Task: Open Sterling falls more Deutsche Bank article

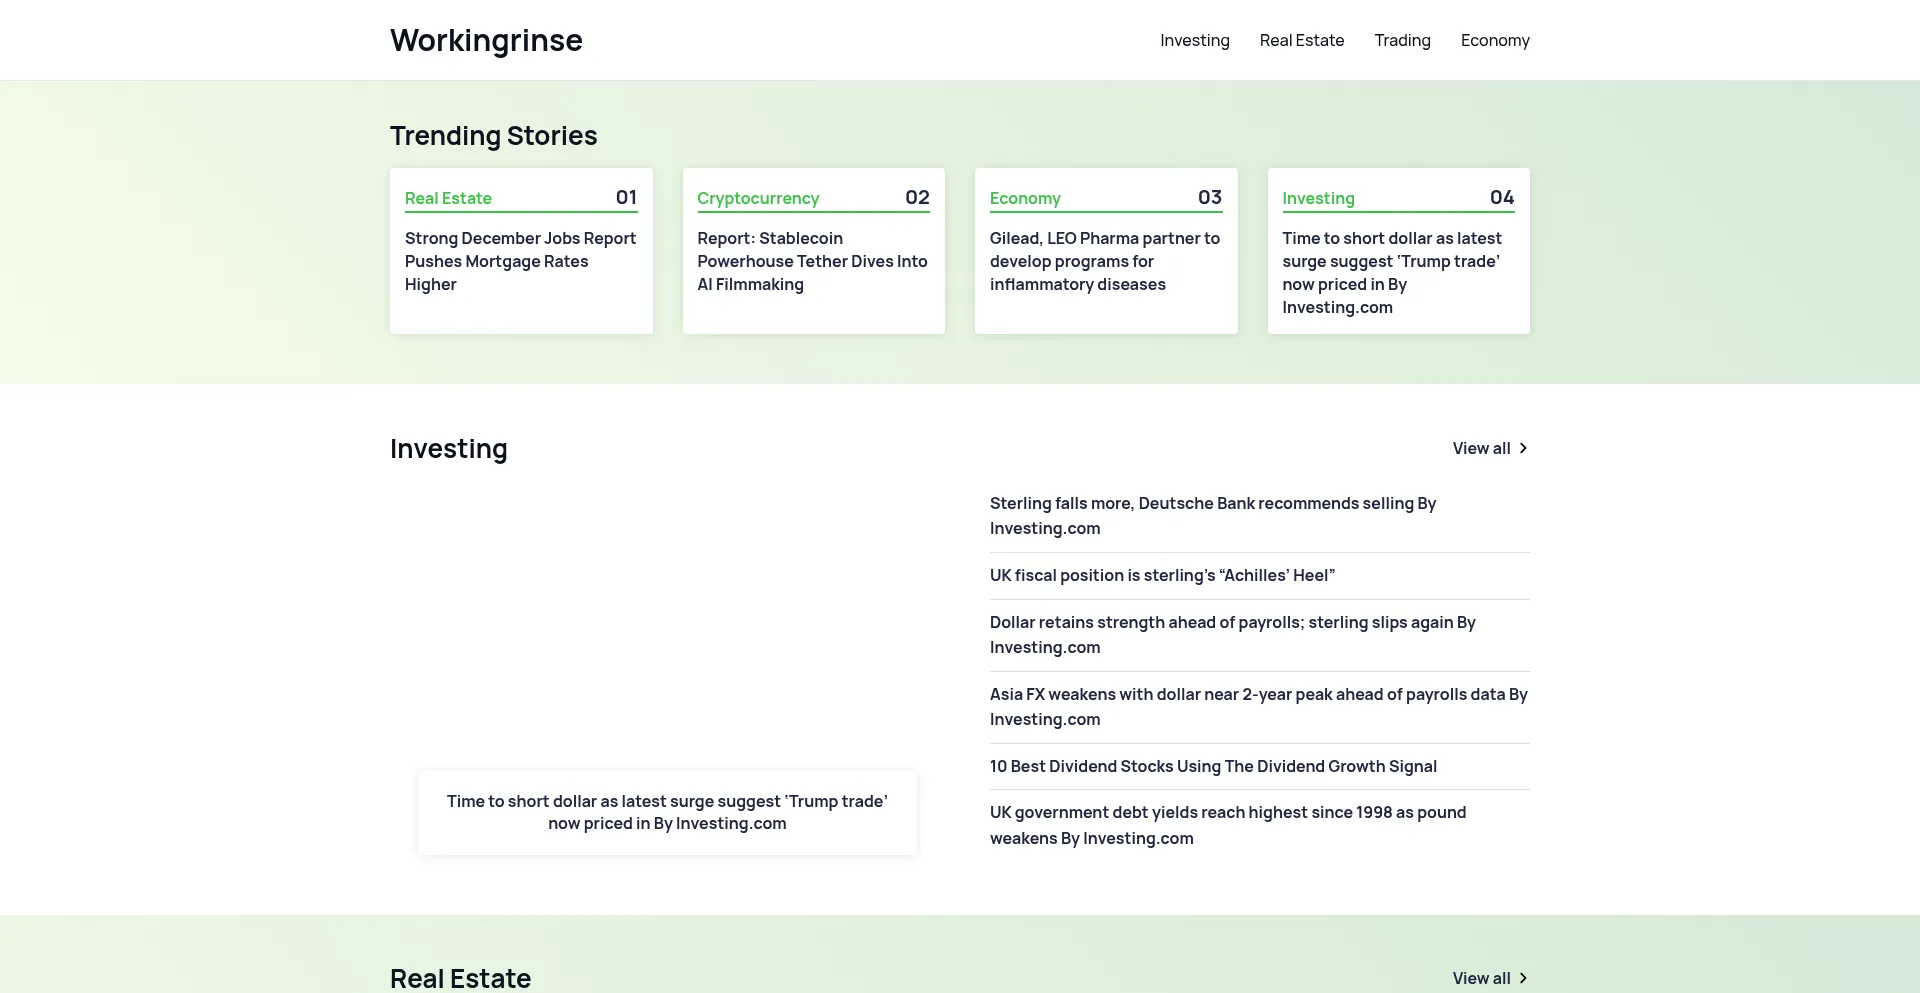Action: tap(1212, 515)
